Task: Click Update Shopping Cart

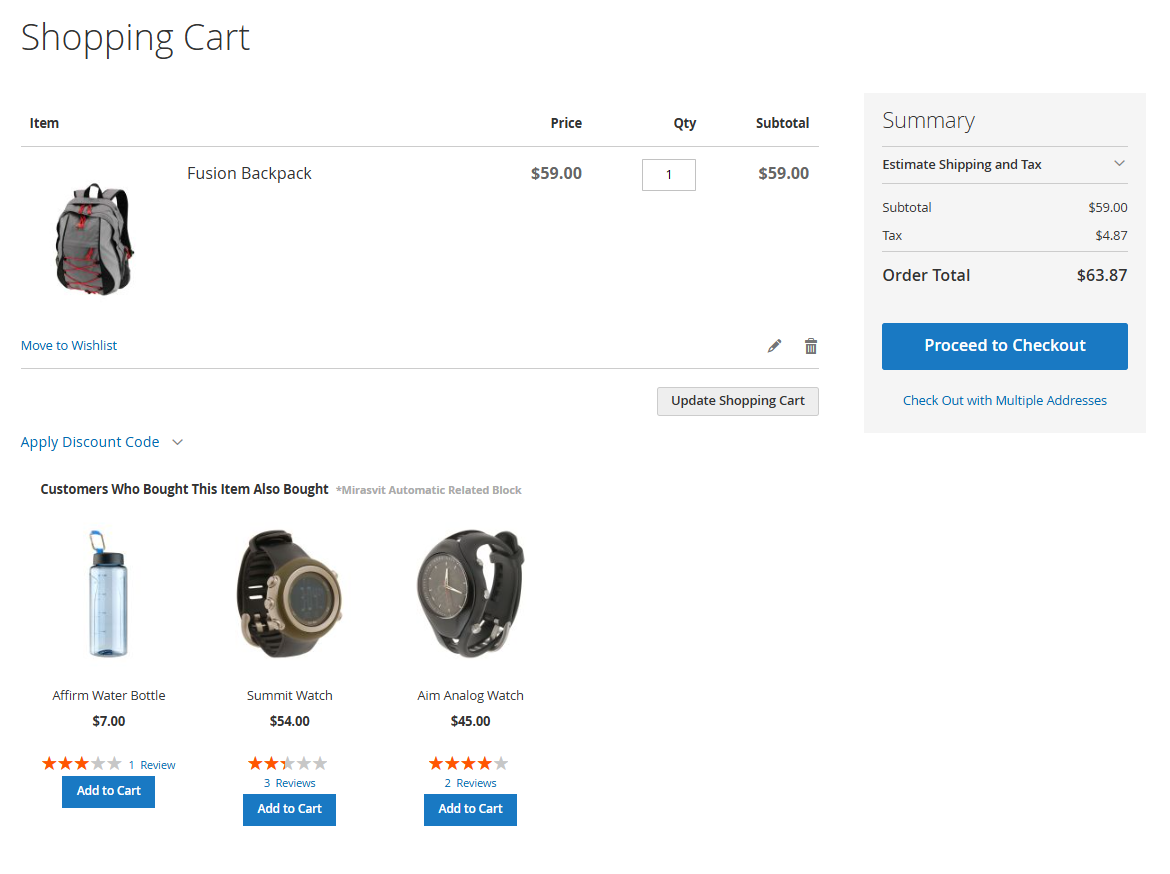Action: pyautogui.click(x=737, y=400)
